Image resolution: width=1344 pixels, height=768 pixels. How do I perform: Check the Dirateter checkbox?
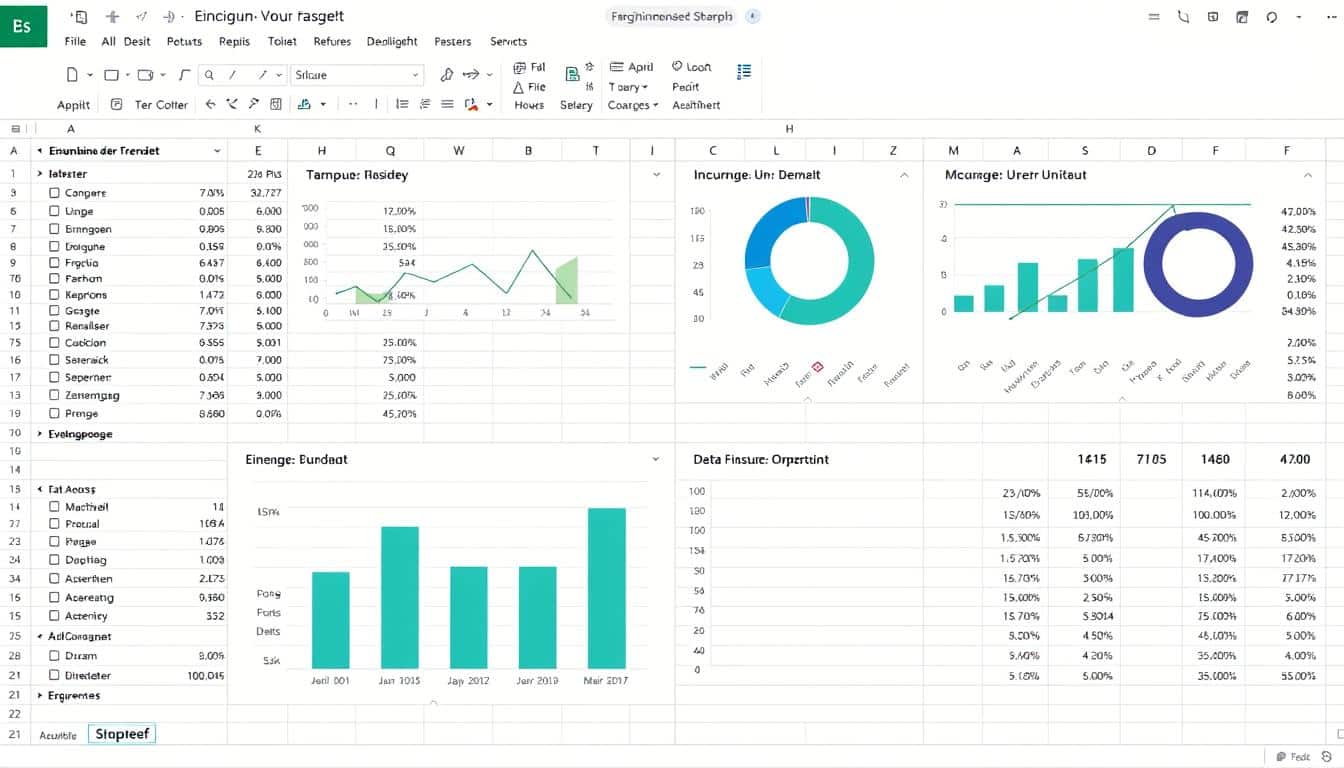coord(55,676)
